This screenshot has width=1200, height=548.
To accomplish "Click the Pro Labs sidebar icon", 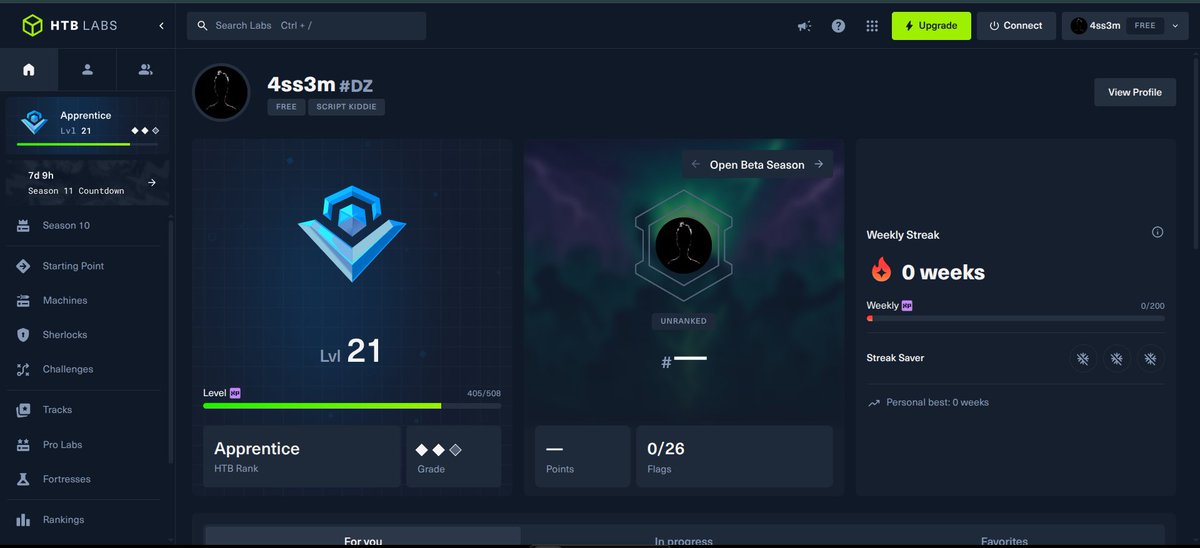I will [23, 445].
